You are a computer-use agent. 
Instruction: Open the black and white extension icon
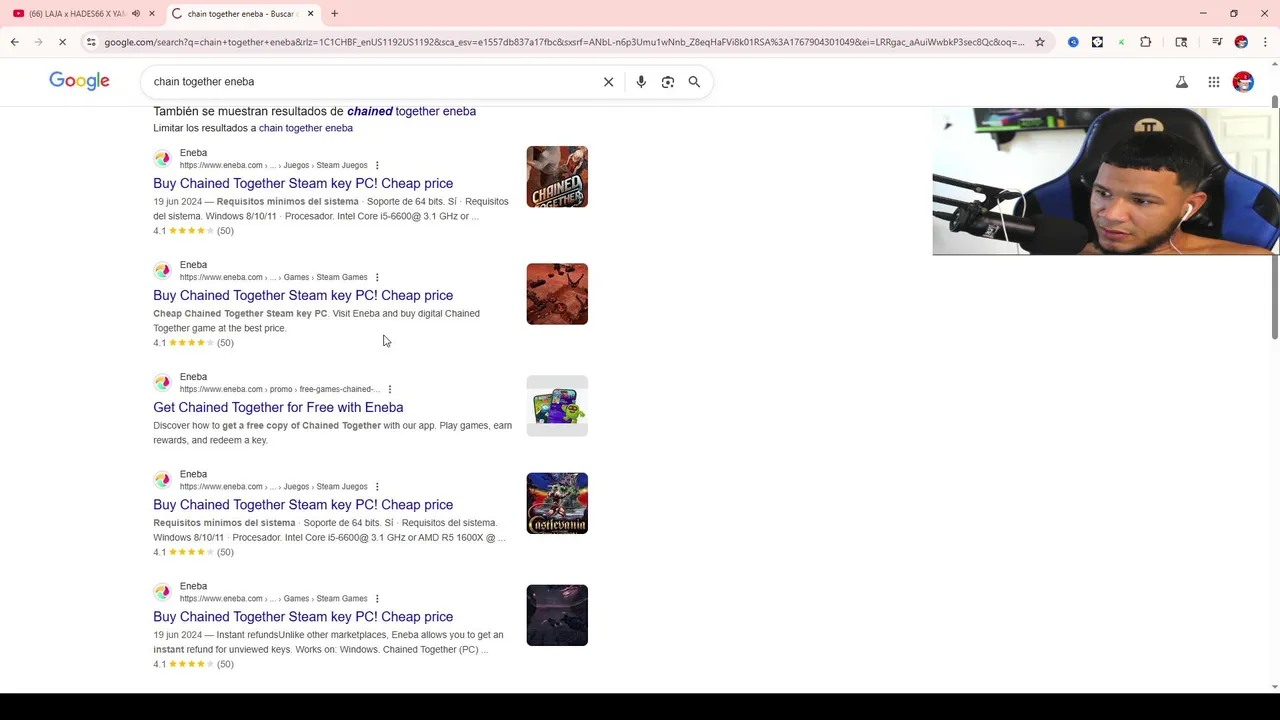(x=1097, y=42)
